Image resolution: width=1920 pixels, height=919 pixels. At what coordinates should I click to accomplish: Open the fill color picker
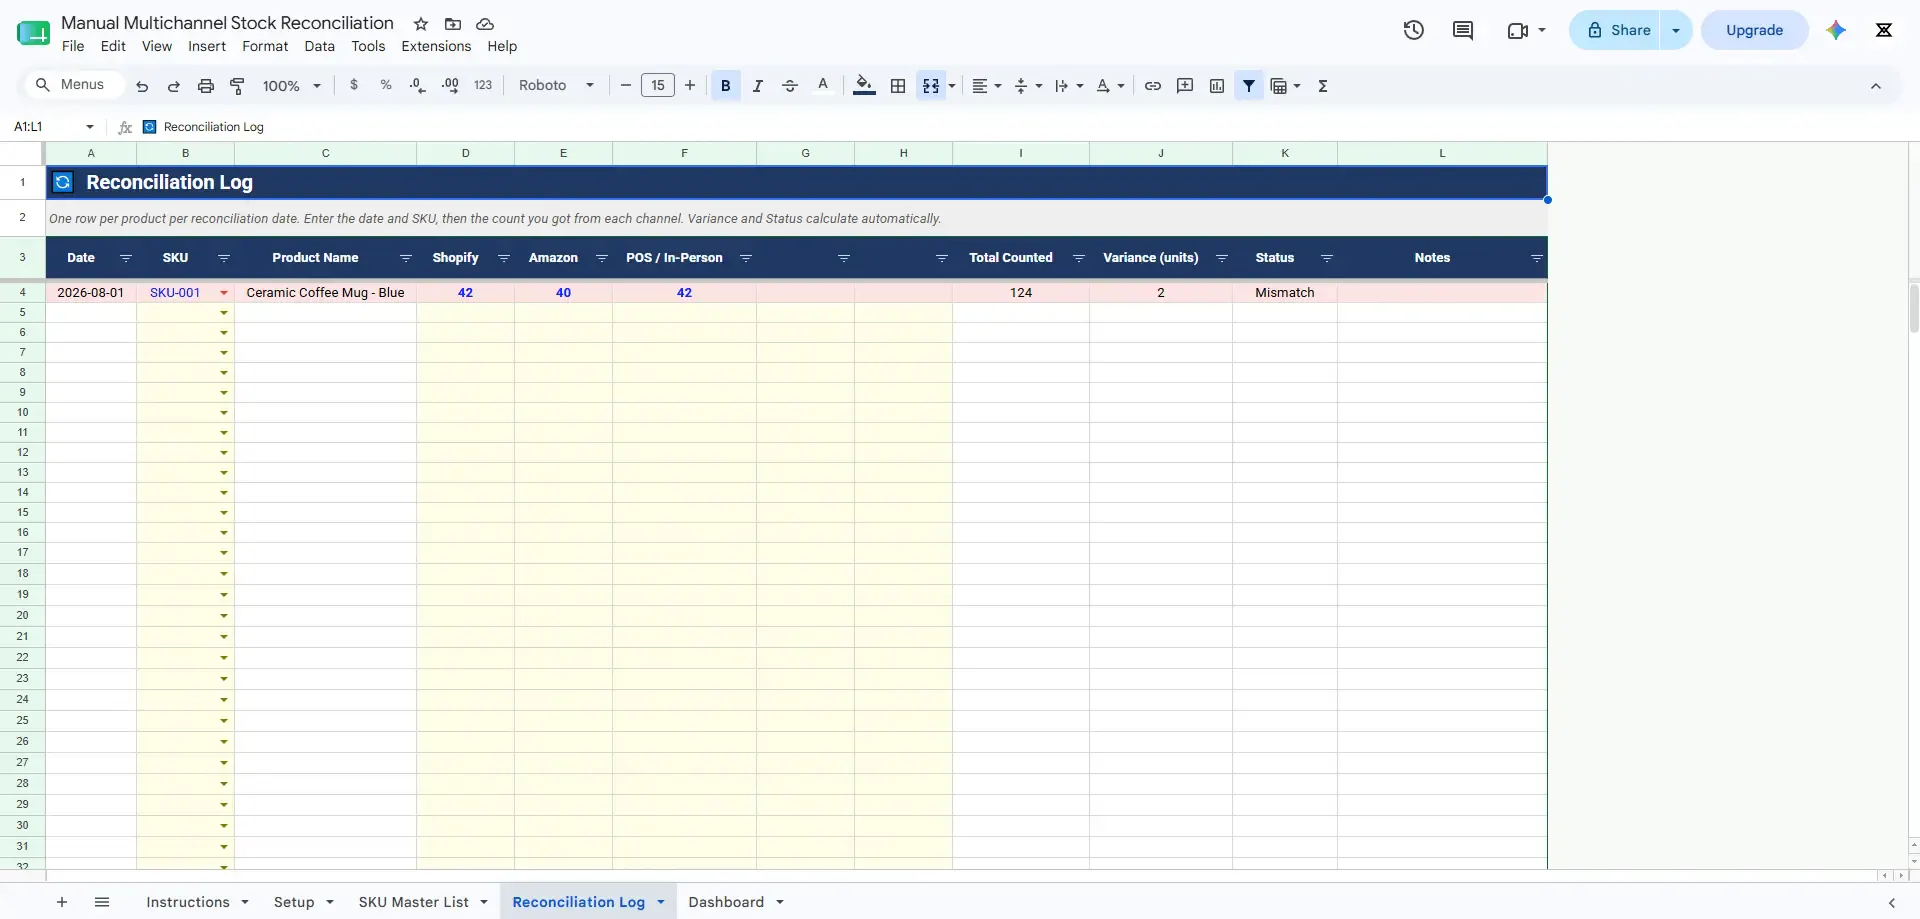point(865,86)
